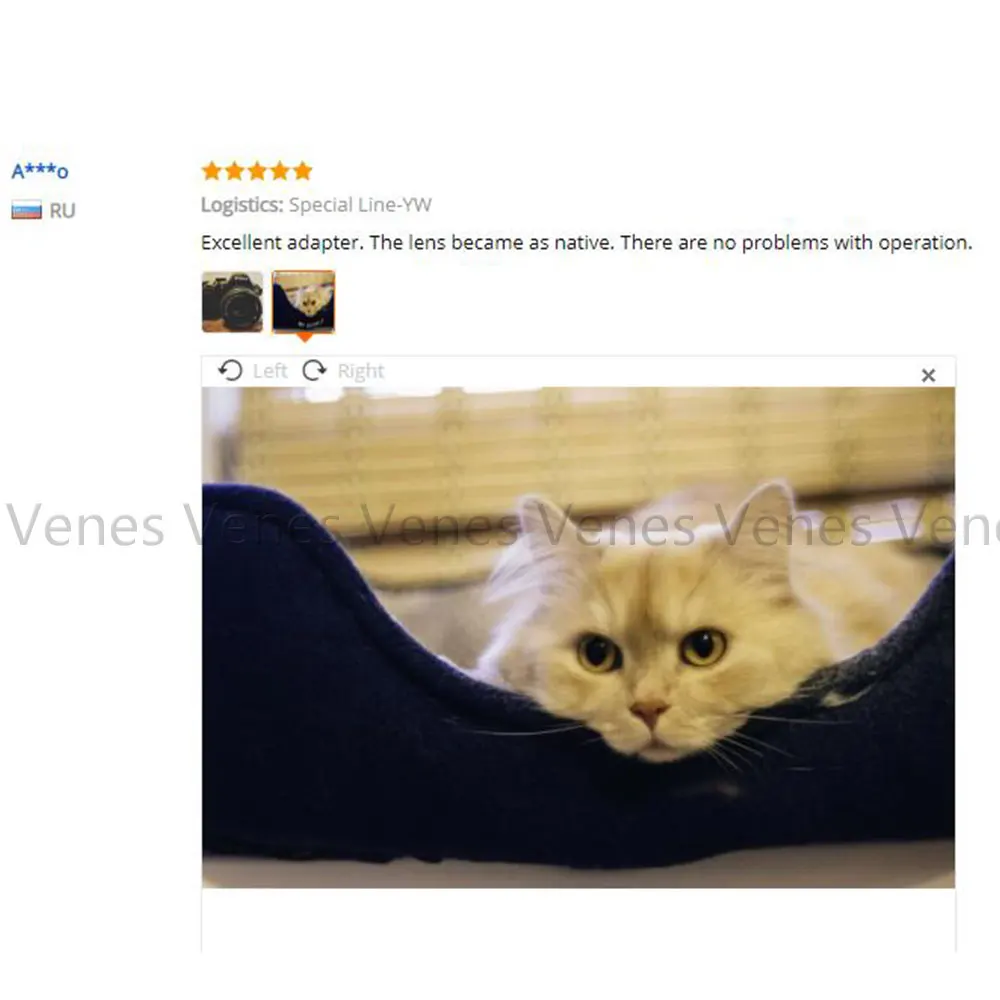The image size is (1000, 1000).
Task: Click the enlarged cat photo
Action: point(578,637)
